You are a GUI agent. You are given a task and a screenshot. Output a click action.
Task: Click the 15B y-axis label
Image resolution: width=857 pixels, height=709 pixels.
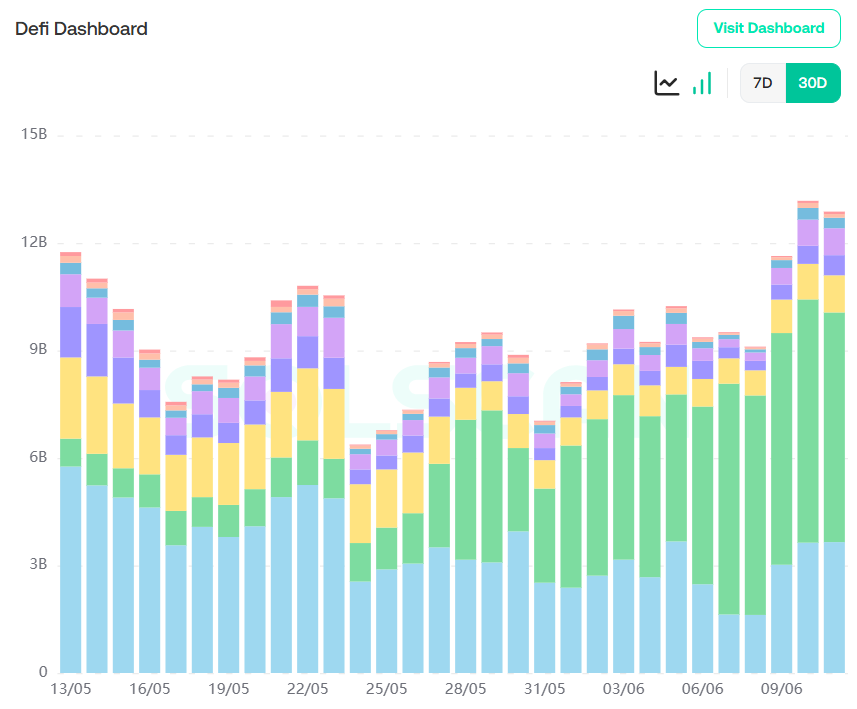[x=34, y=135]
